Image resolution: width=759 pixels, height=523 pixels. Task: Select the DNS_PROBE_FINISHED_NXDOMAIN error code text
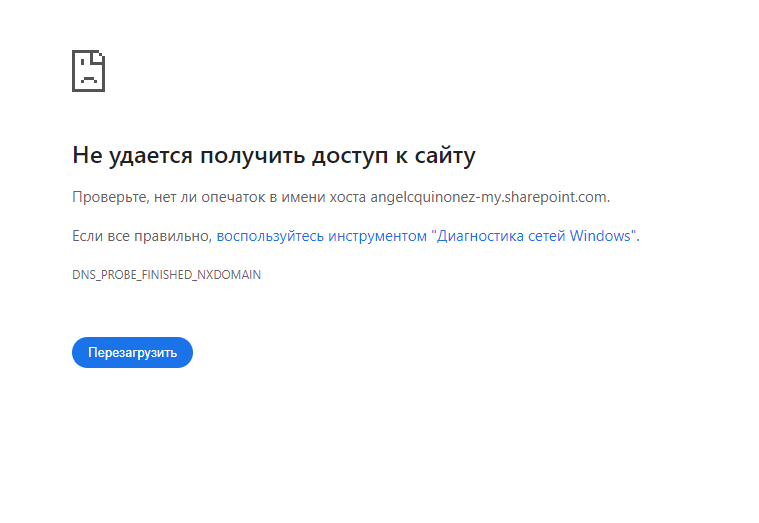(x=167, y=275)
